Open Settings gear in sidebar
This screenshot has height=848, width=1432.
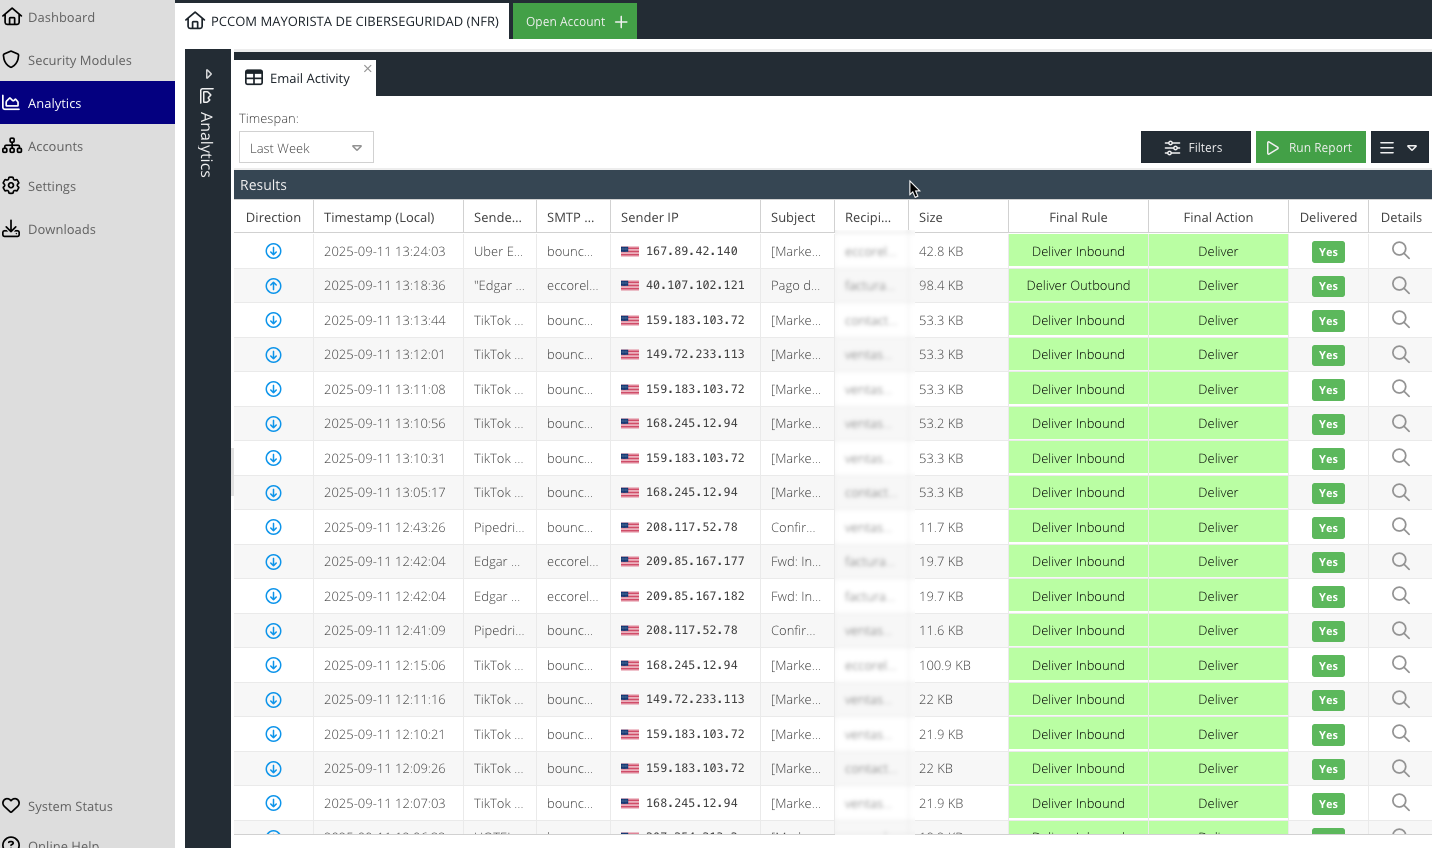tap(12, 186)
